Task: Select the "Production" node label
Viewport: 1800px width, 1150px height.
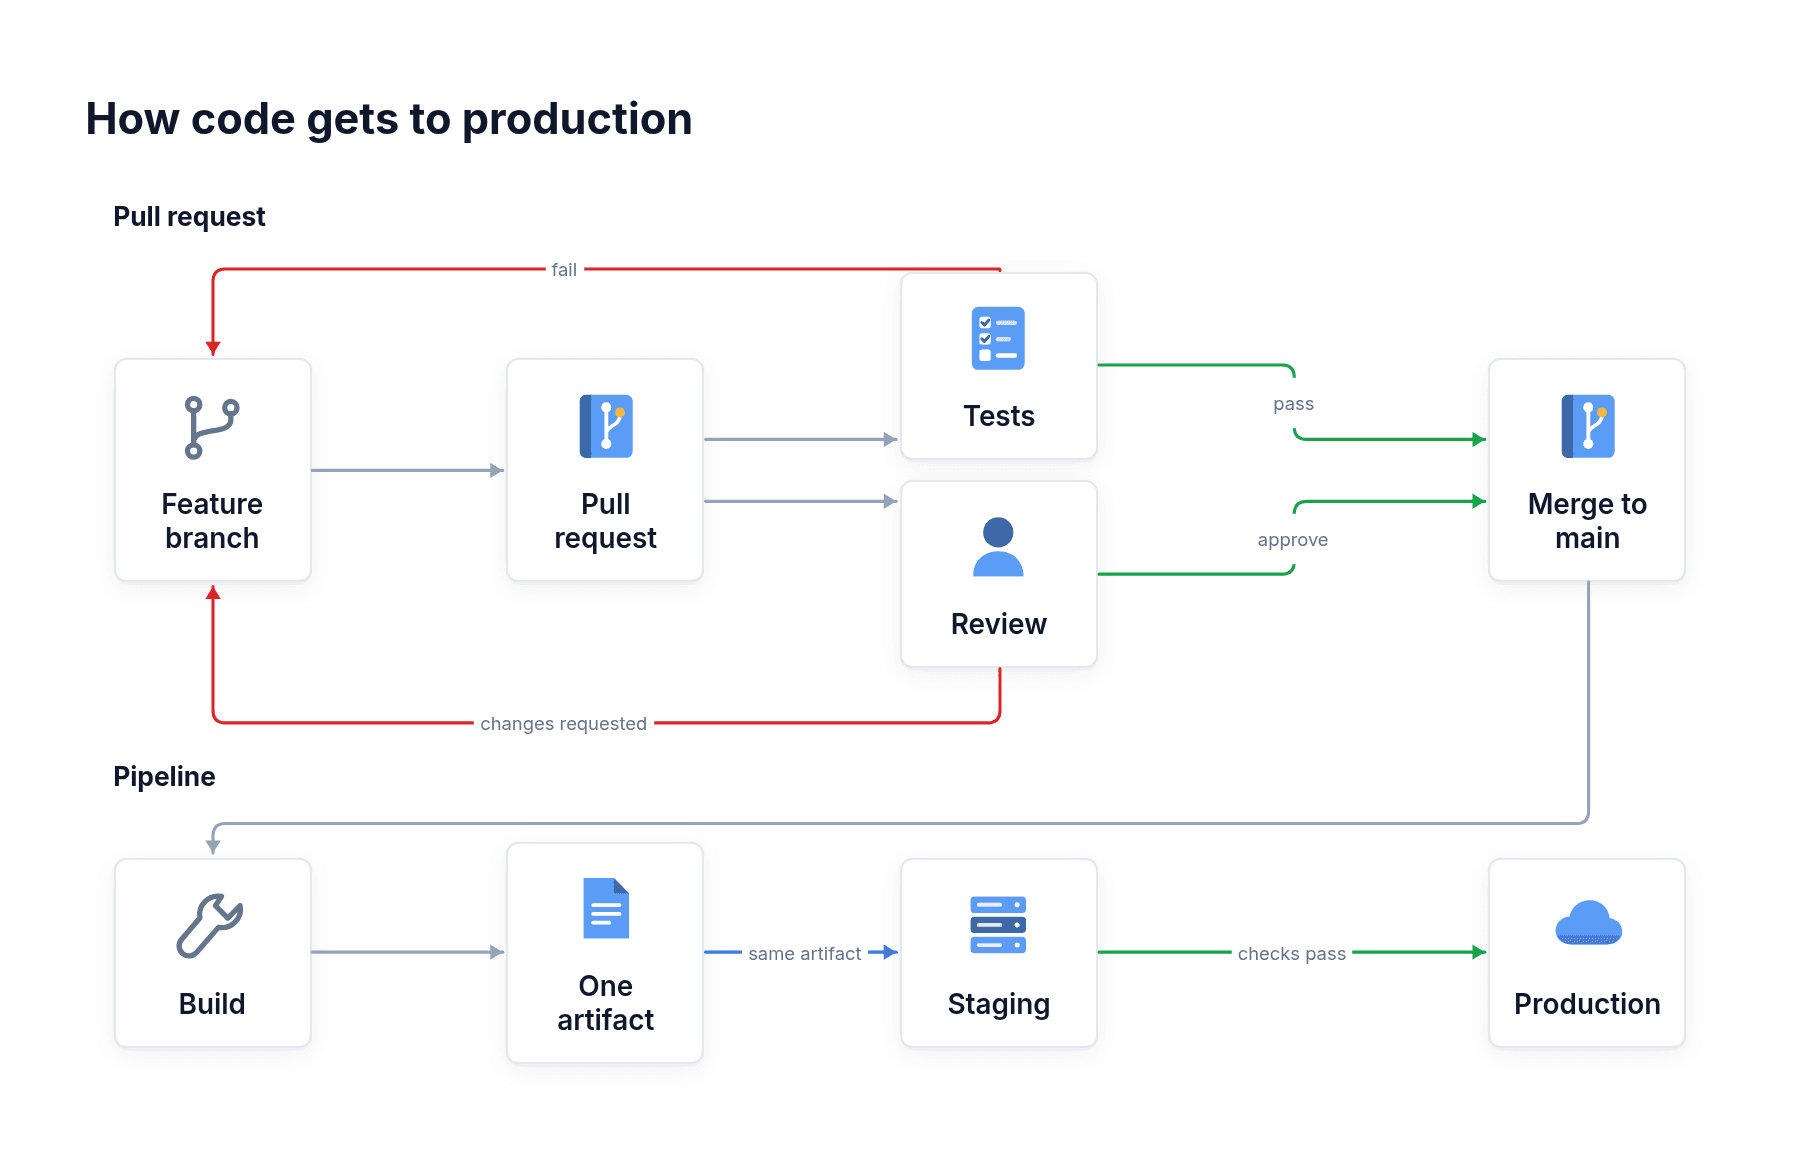Action: point(1588,1004)
